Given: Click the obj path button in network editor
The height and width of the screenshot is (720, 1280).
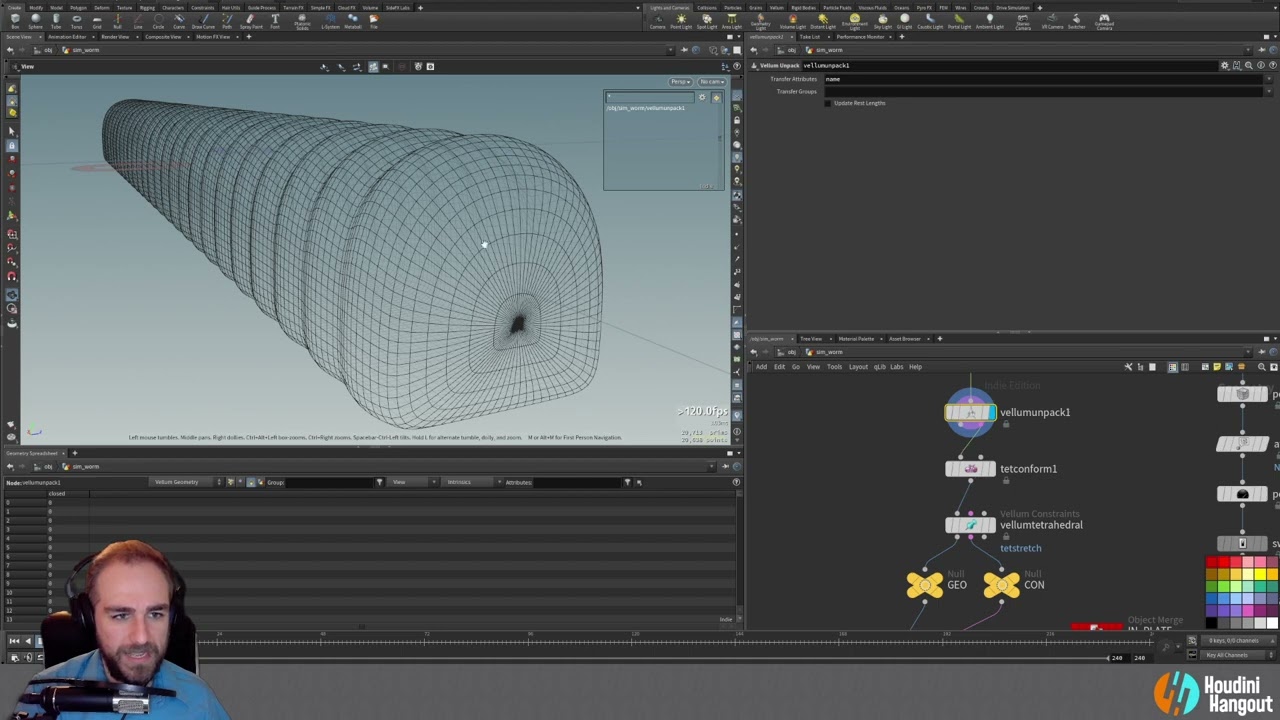Looking at the screenshot, I should 791,352.
